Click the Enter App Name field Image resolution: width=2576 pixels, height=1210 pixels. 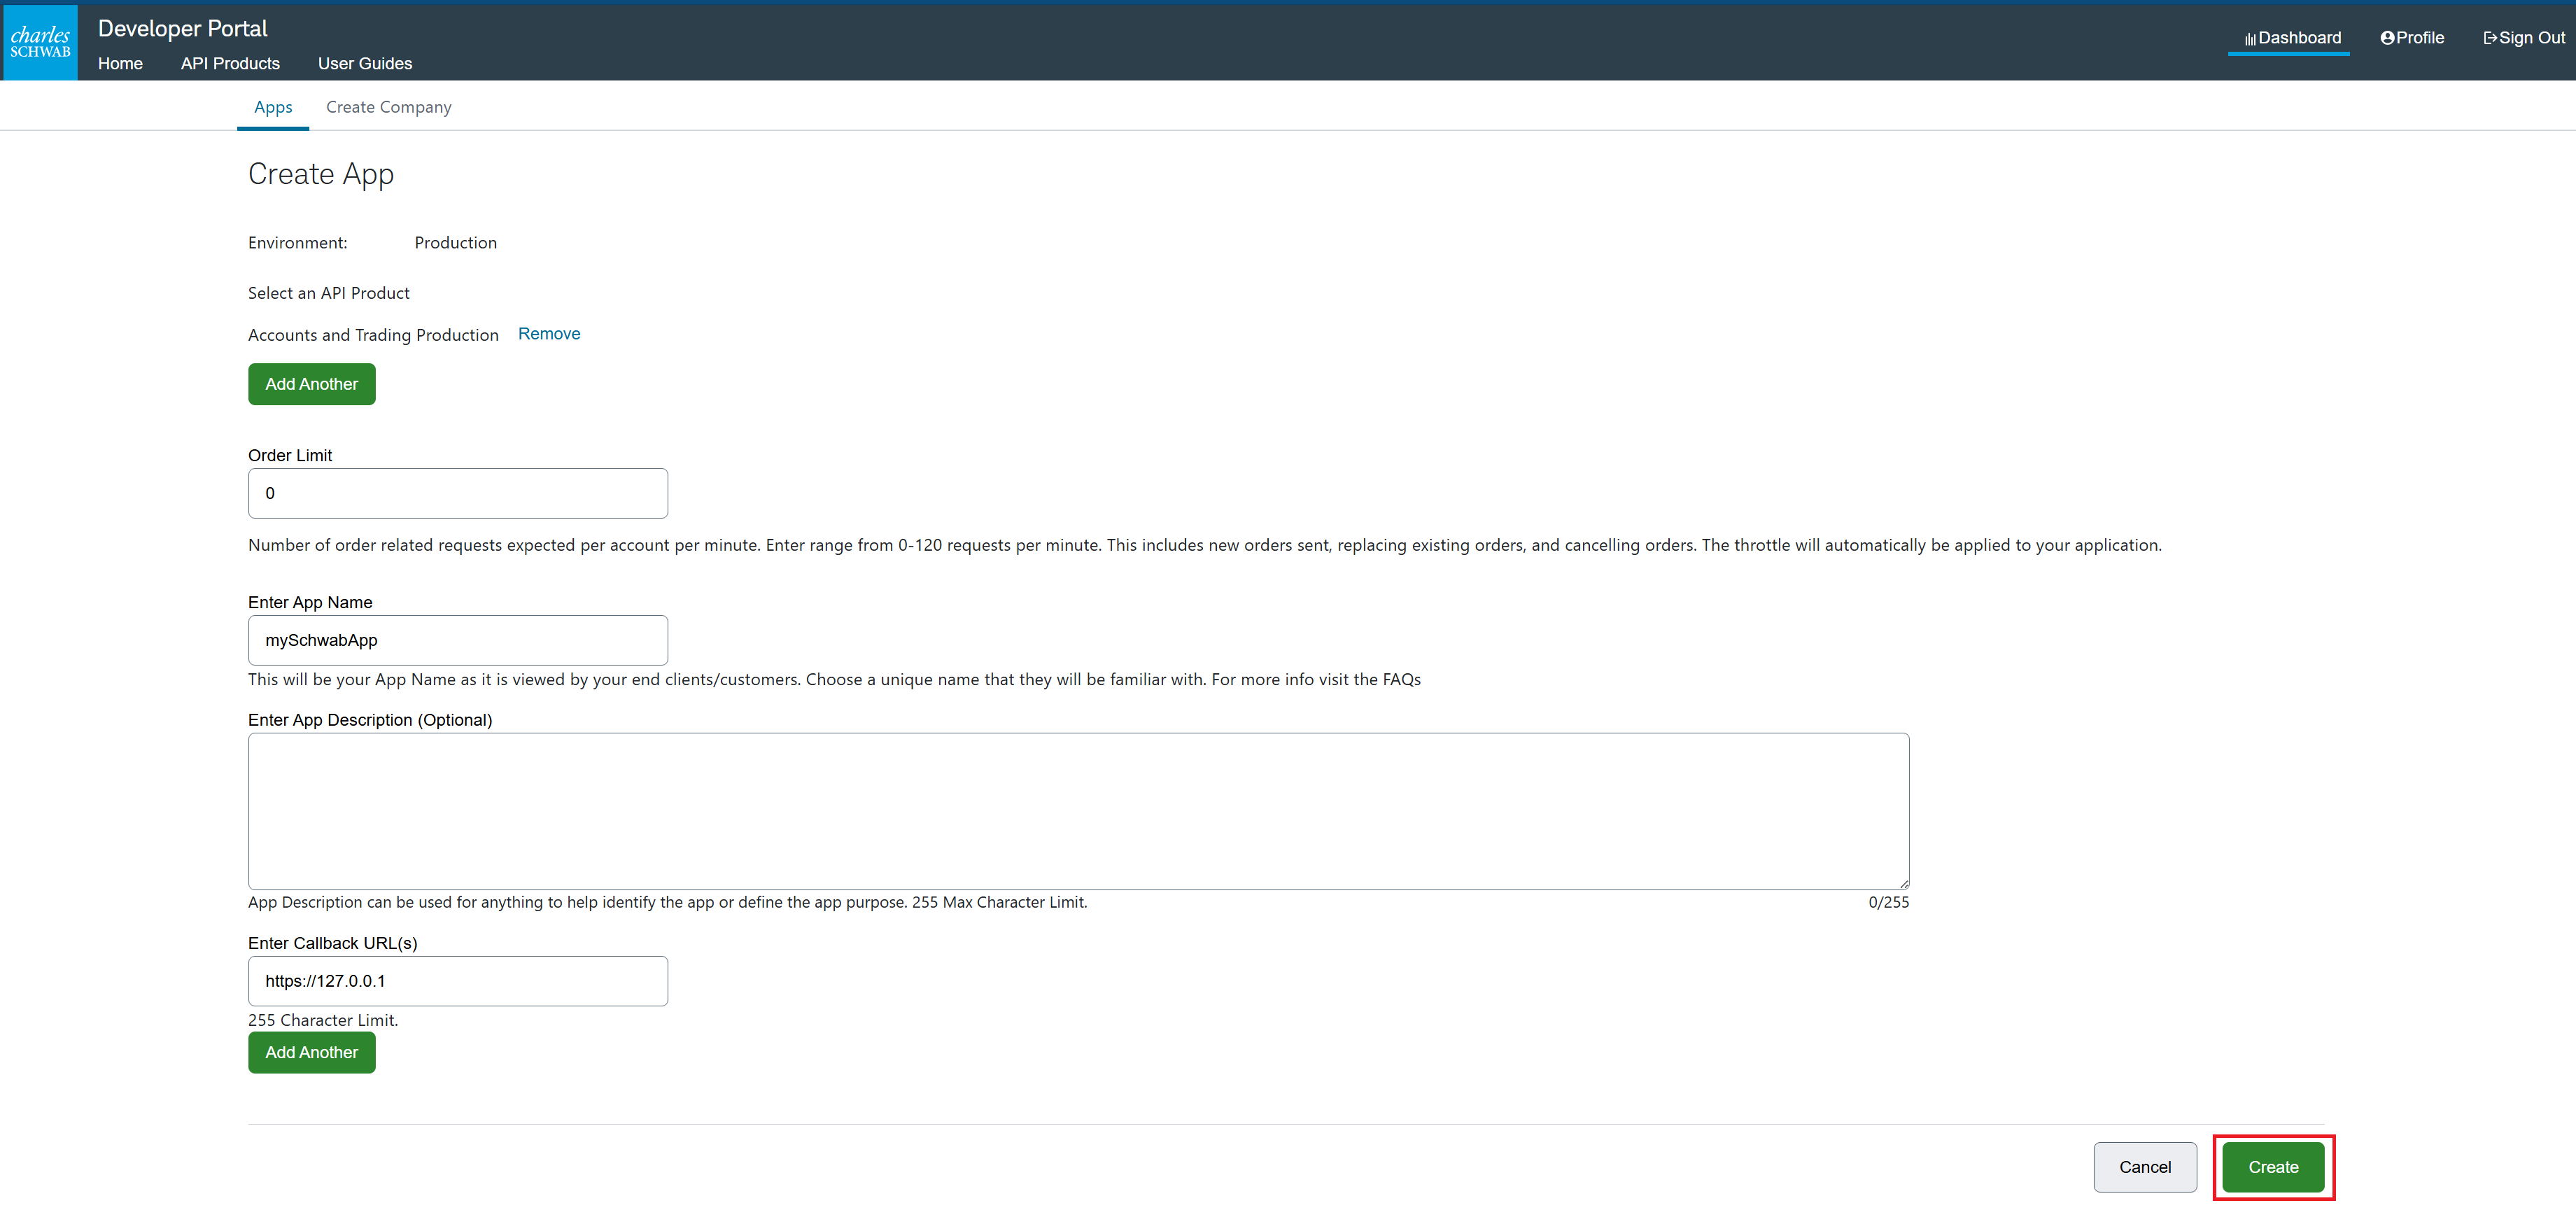(x=458, y=640)
